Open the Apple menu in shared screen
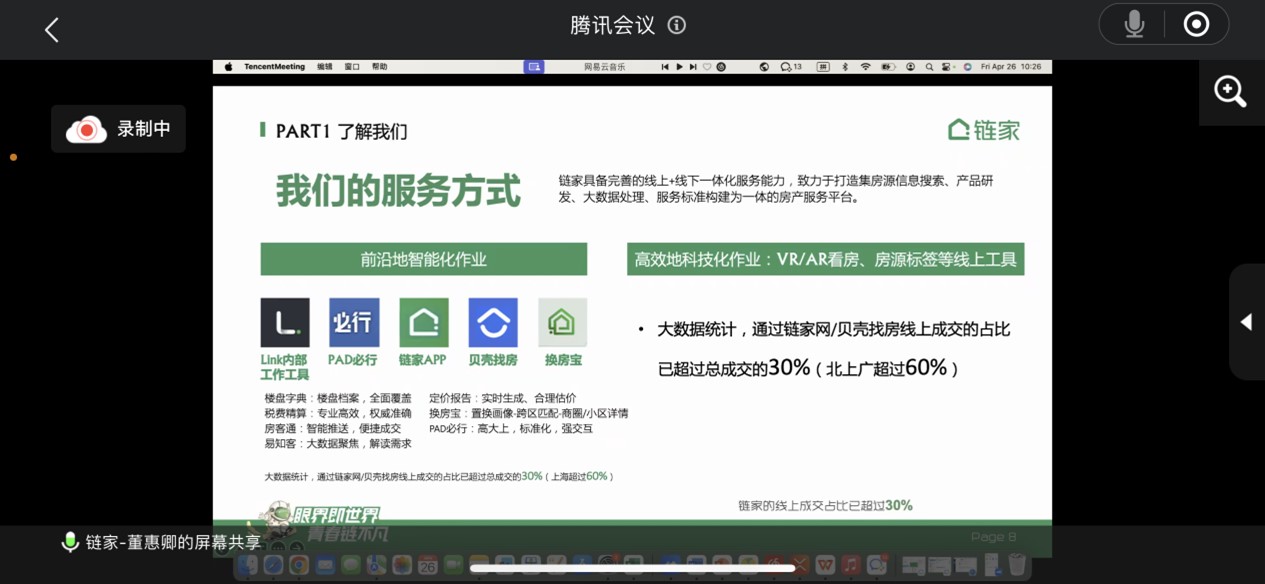The width and height of the screenshot is (1265, 584). [228, 67]
